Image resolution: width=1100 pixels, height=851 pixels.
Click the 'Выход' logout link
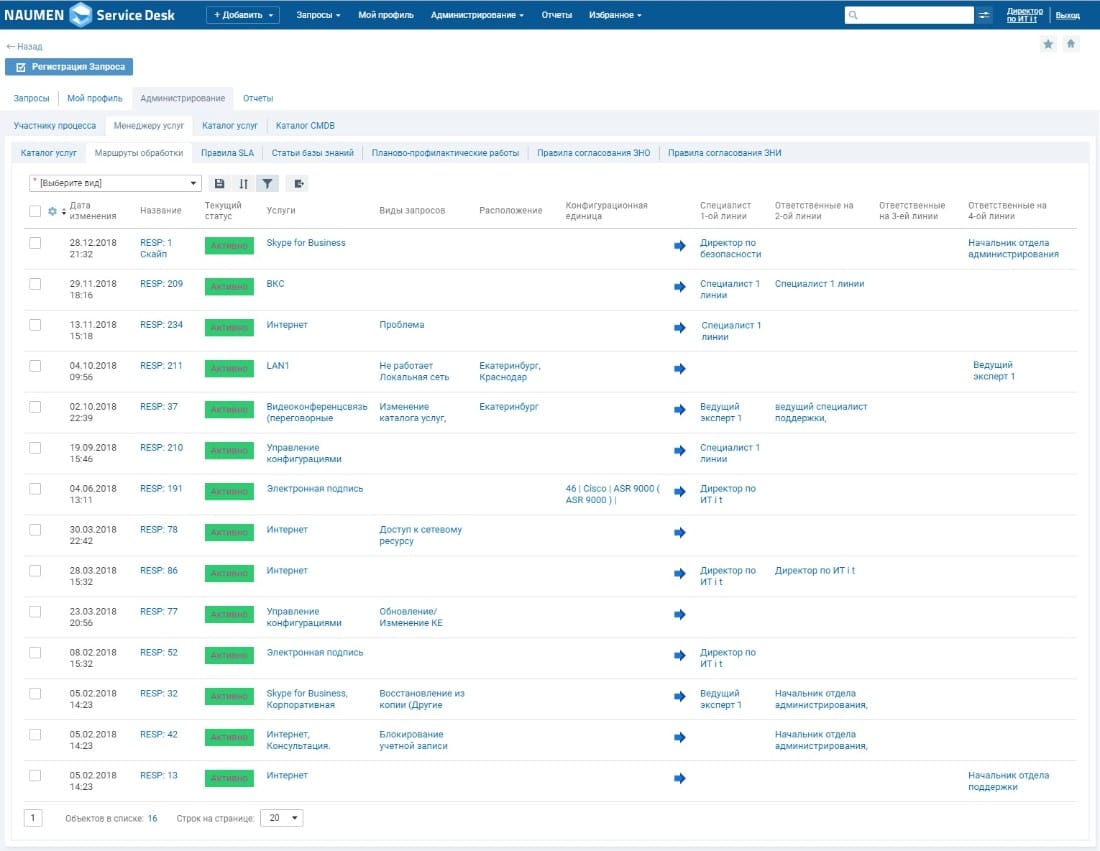[x=1068, y=15]
